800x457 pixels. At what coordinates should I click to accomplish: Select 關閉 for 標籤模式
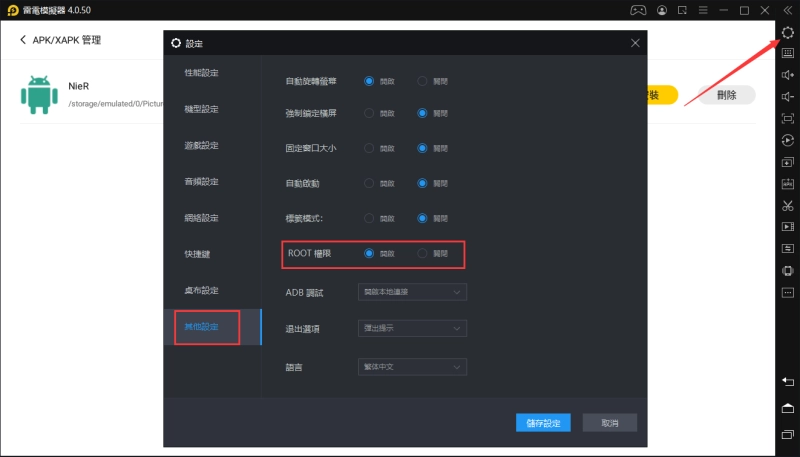pyautogui.click(x=422, y=218)
